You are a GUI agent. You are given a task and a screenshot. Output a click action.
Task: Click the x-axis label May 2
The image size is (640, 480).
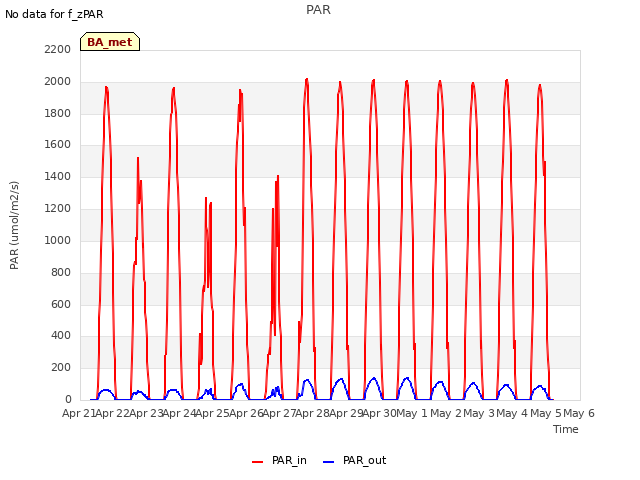(446, 413)
